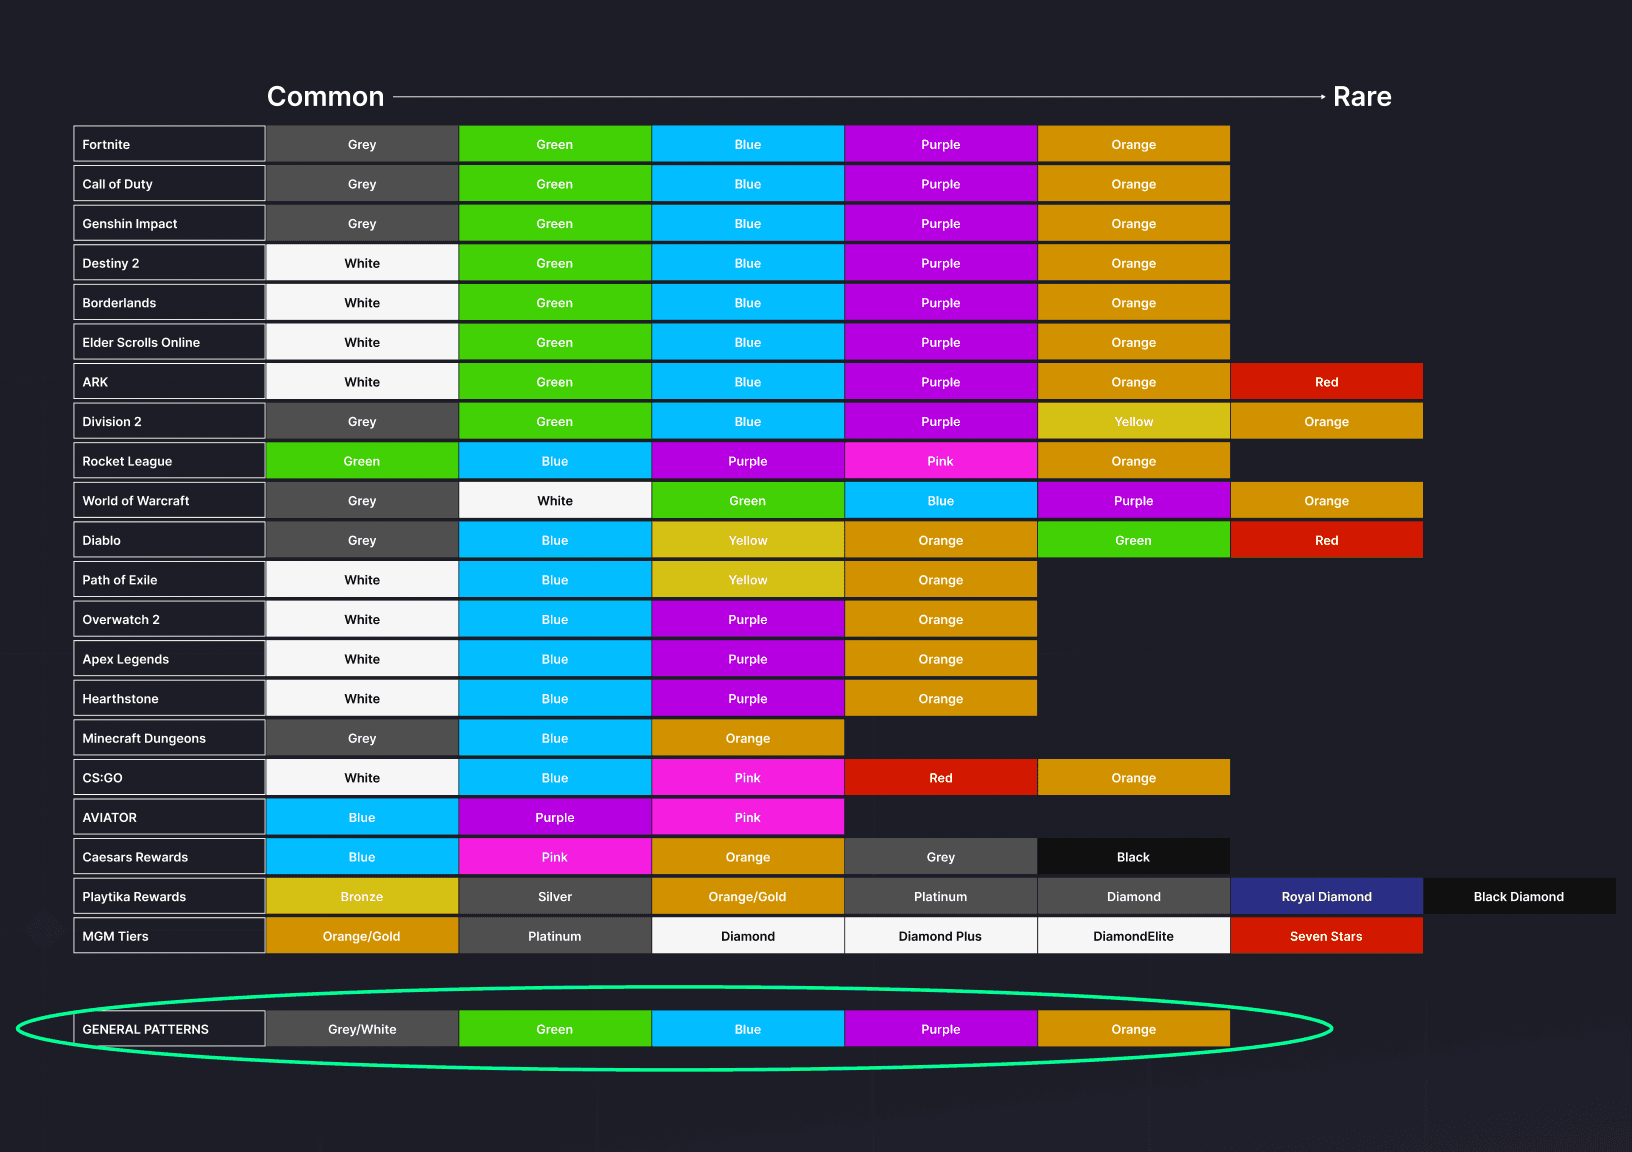Select the Diamond cell in Playtika Rewards row
This screenshot has width=1632, height=1152.
pos(1133,897)
